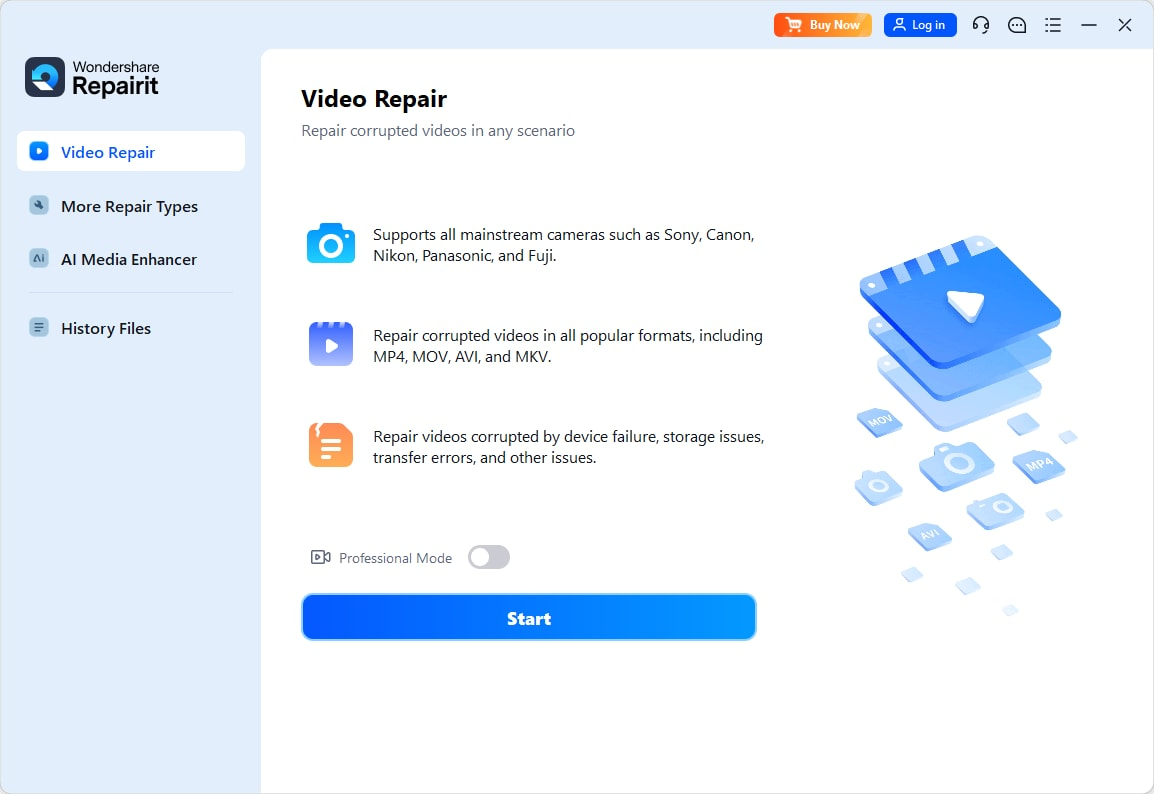Click the video formats play-file icon
This screenshot has width=1154, height=794.
331,344
